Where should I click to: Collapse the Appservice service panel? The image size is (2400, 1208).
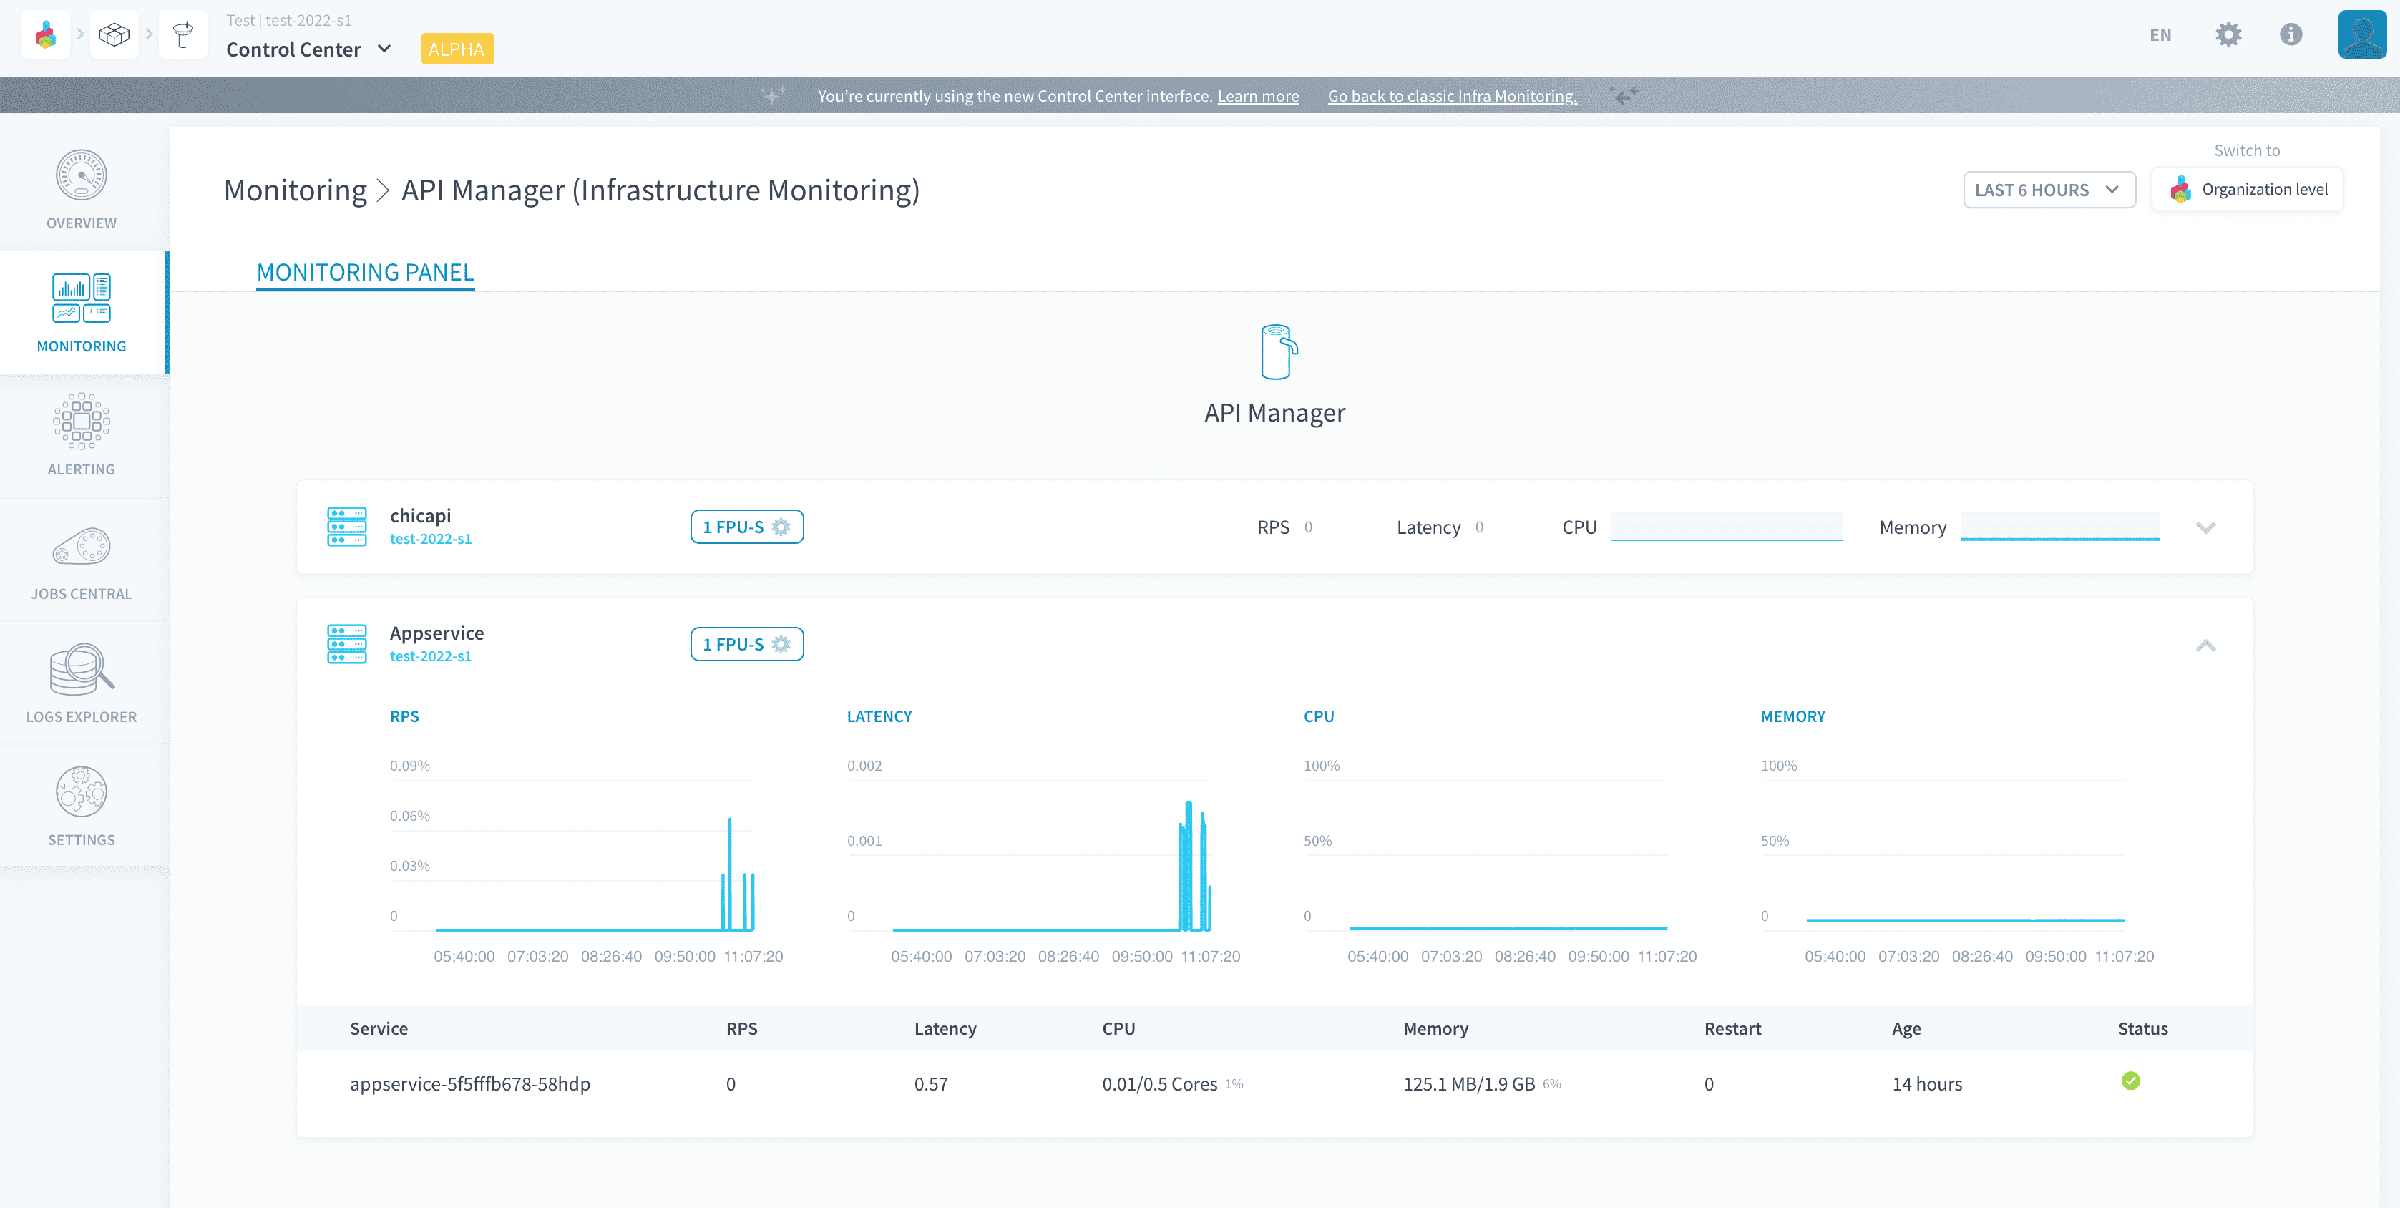2206,645
